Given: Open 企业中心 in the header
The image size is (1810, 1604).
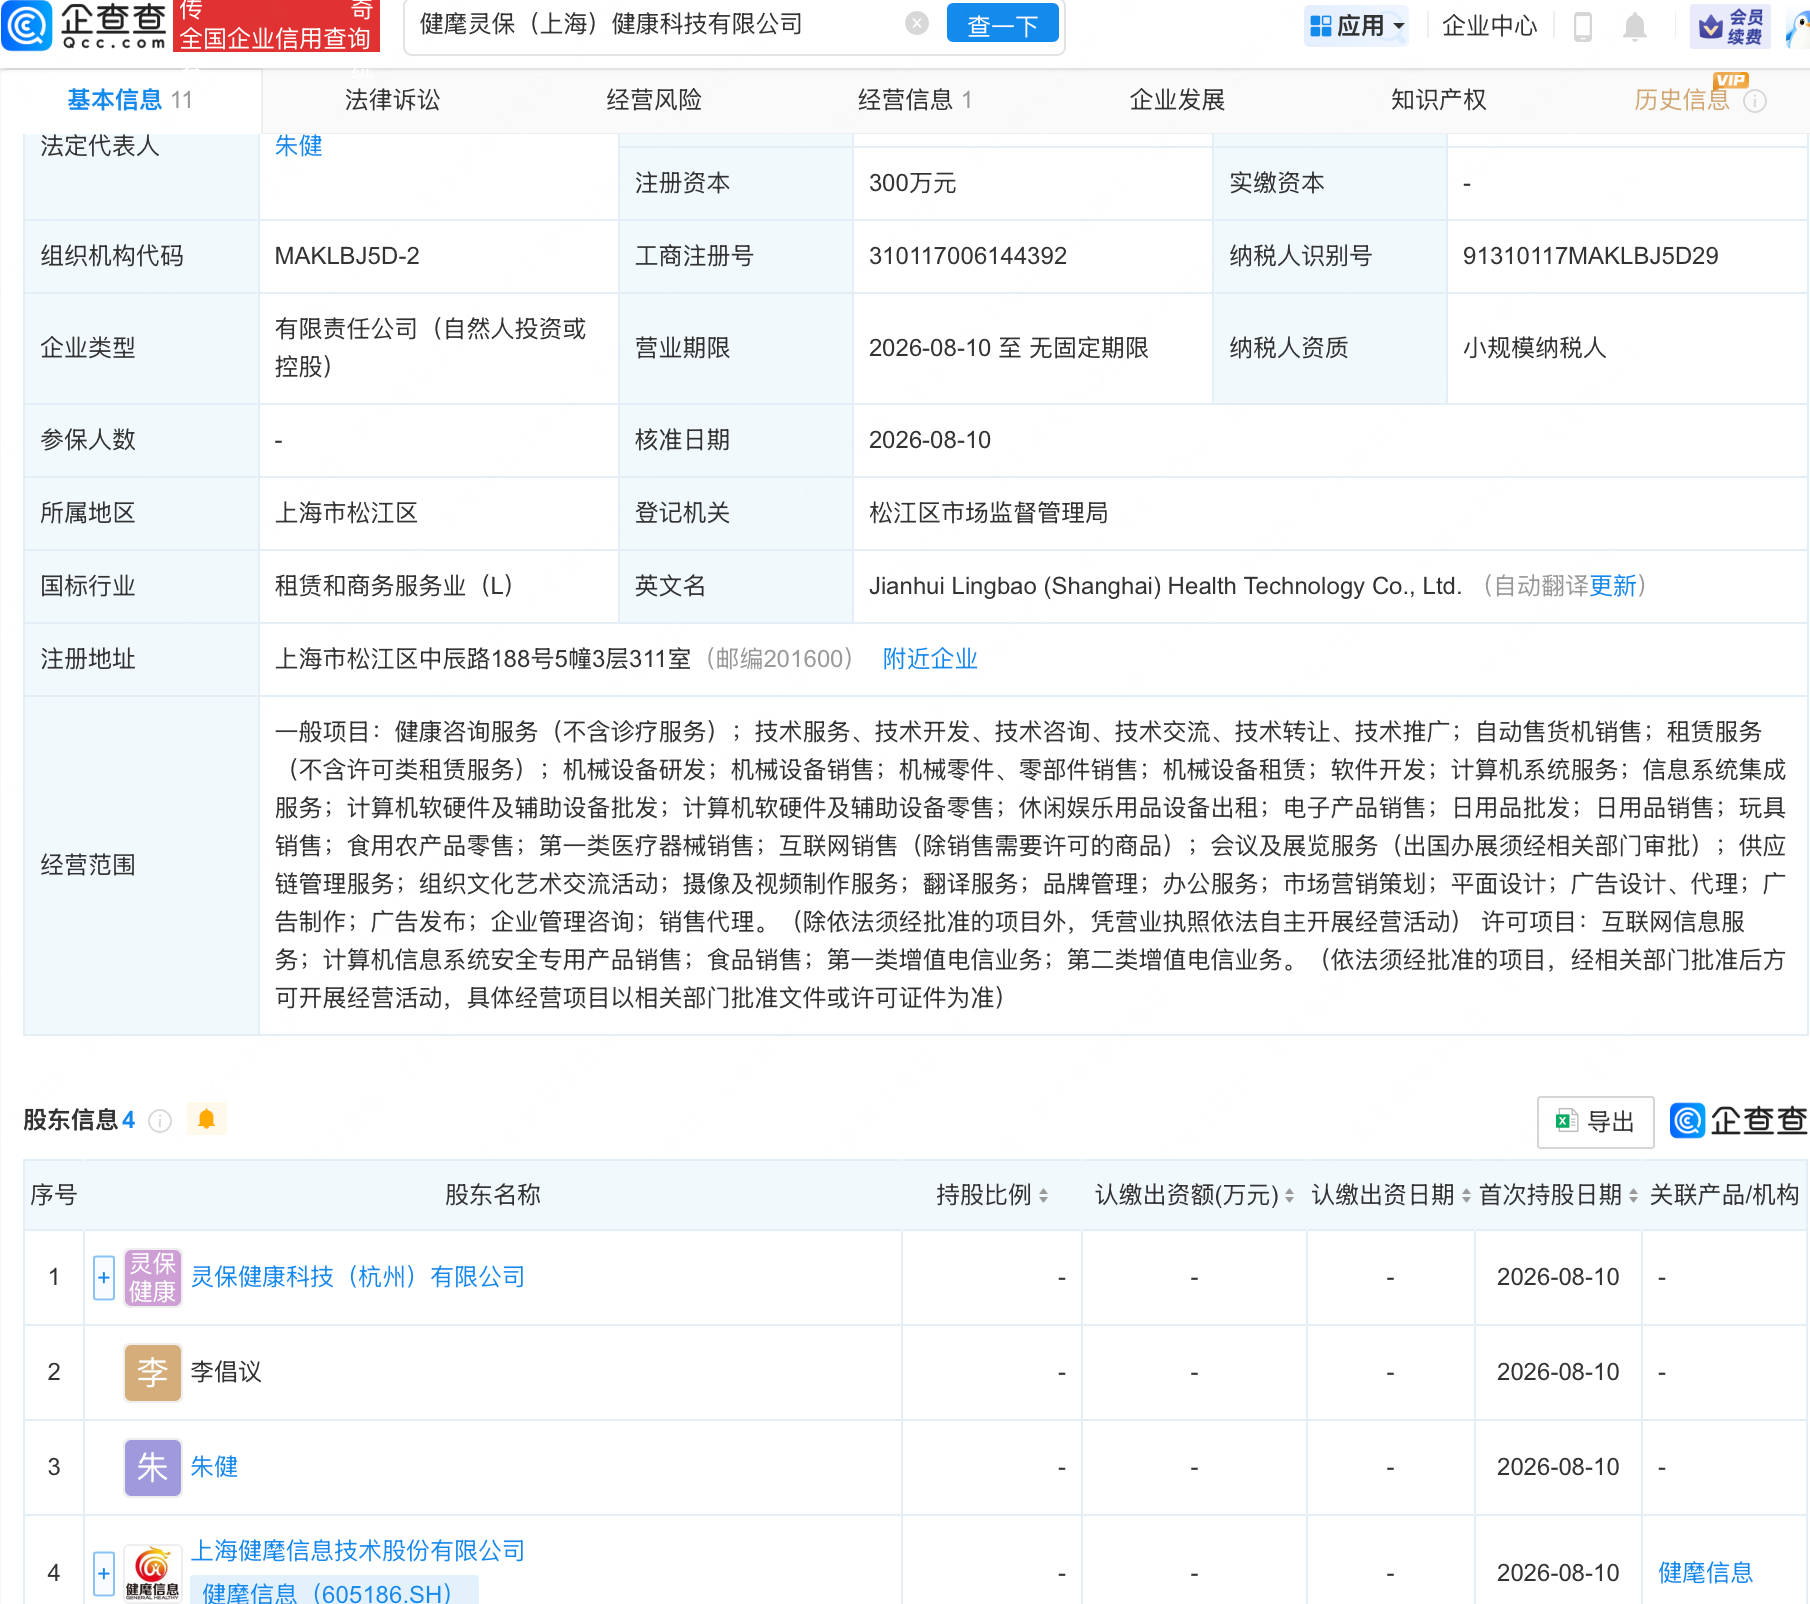Looking at the screenshot, I should [x=1489, y=26].
